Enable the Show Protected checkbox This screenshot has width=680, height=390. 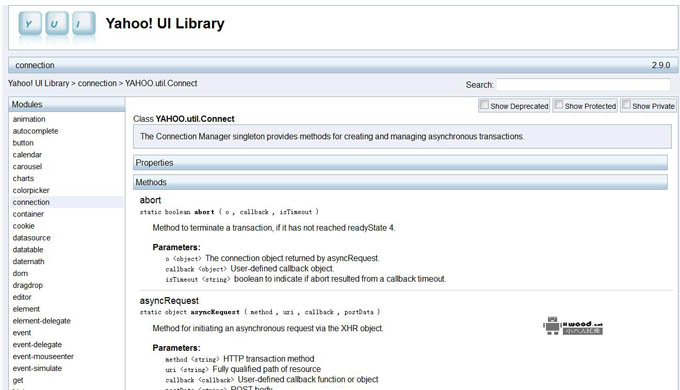pyautogui.click(x=559, y=105)
